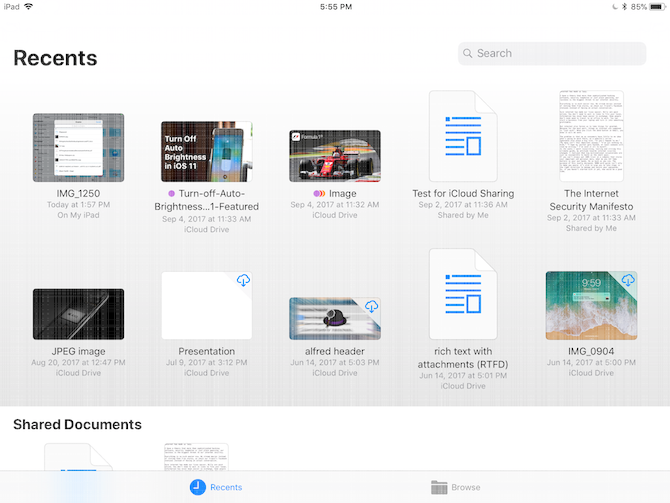Open the IMG_1250 thumbnail
670x503 pixels.
[78, 147]
